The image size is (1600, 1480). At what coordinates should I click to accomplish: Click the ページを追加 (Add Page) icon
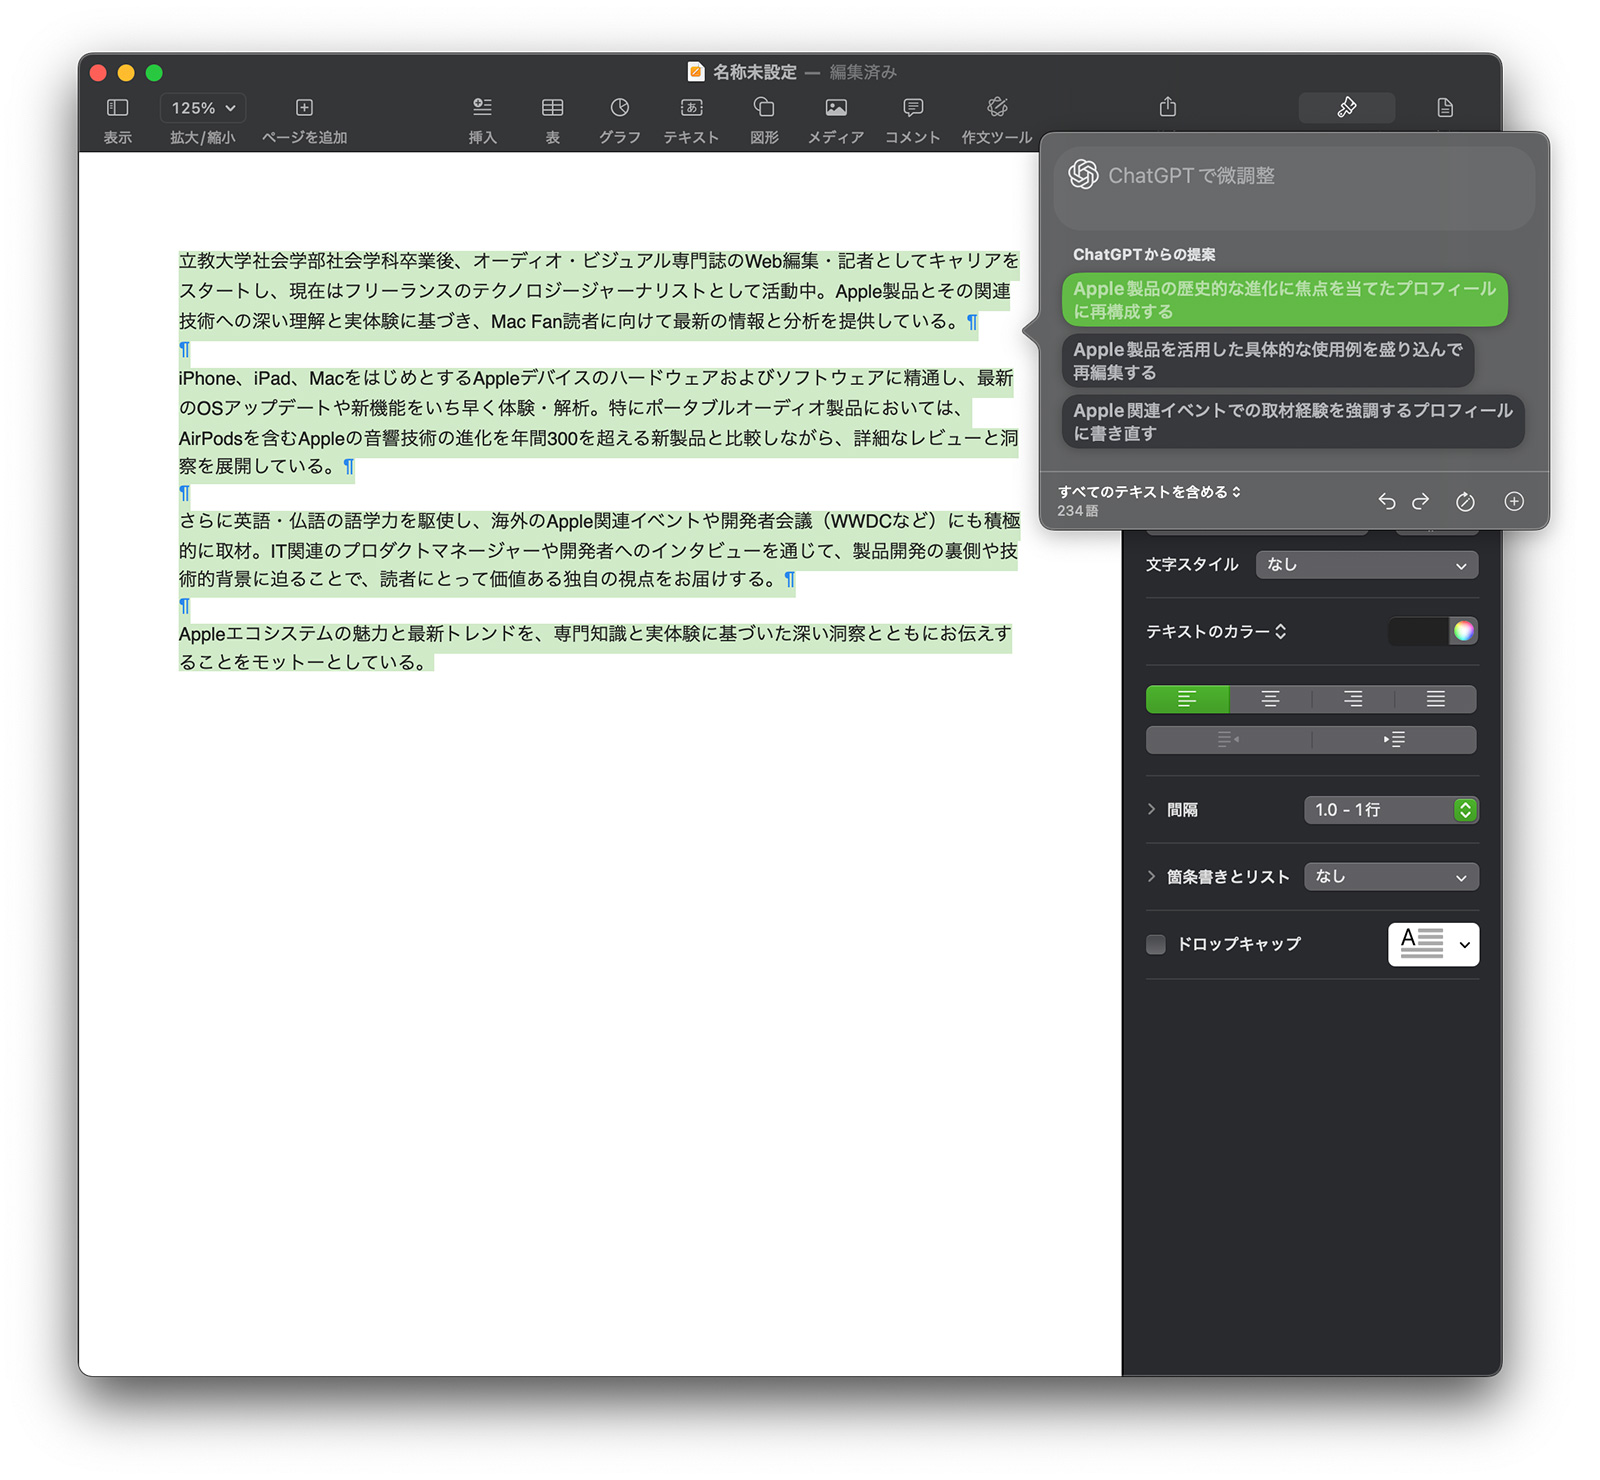pyautogui.click(x=304, y=107)
